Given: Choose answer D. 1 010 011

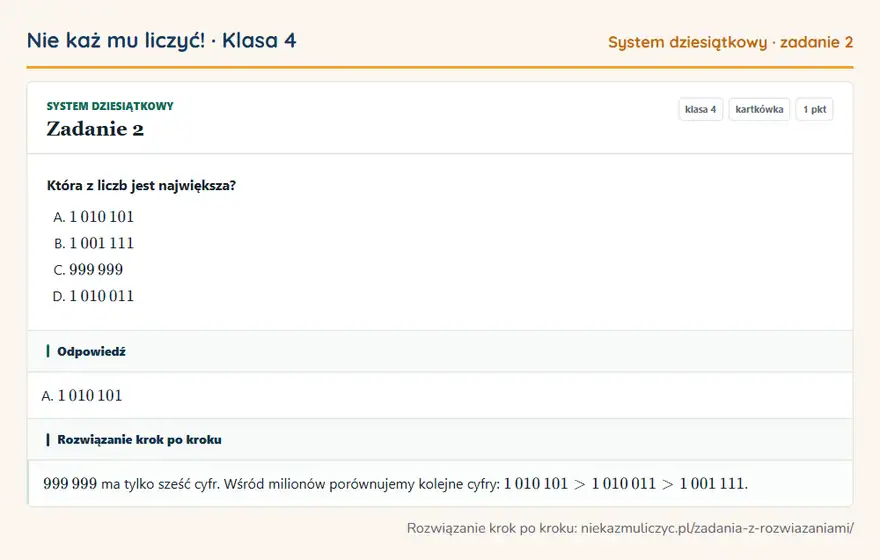Looking at the screenshot, I should pyautogui.click(x=94, y=296).
